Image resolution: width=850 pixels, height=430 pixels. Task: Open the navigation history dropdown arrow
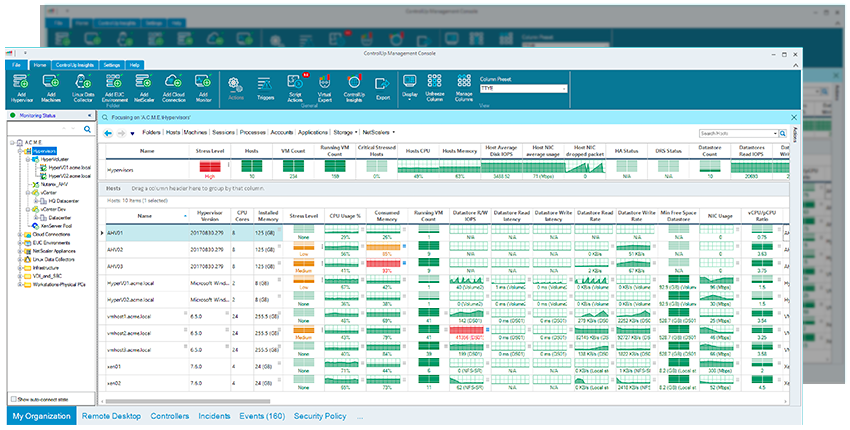click(132, 133)
